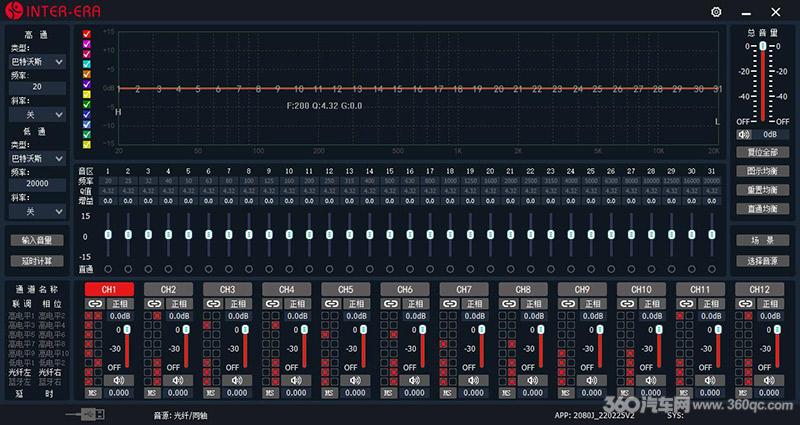
Task: Click the 总音量 master volume slider
Action: coord(763,83)
